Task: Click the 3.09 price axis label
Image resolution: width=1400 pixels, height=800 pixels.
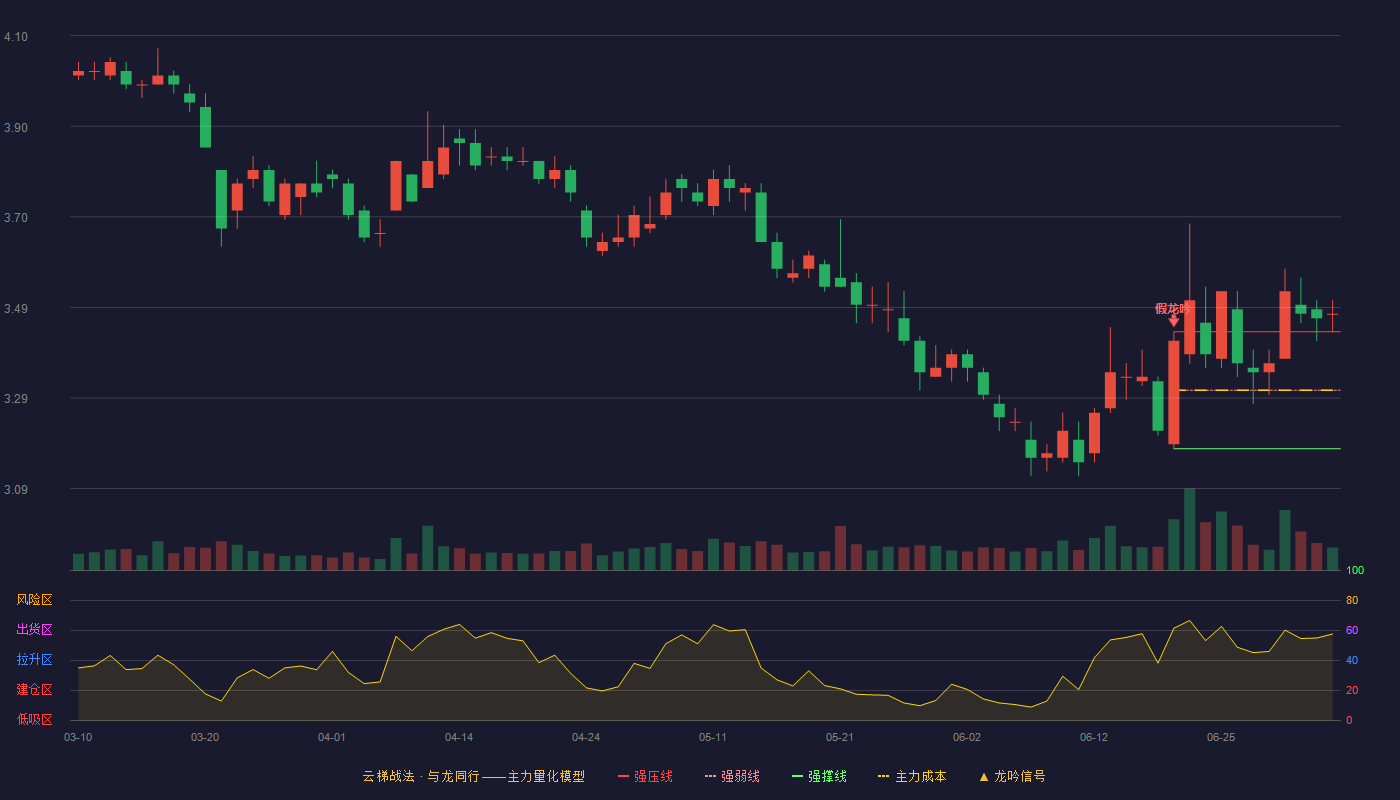Action: 16,490
